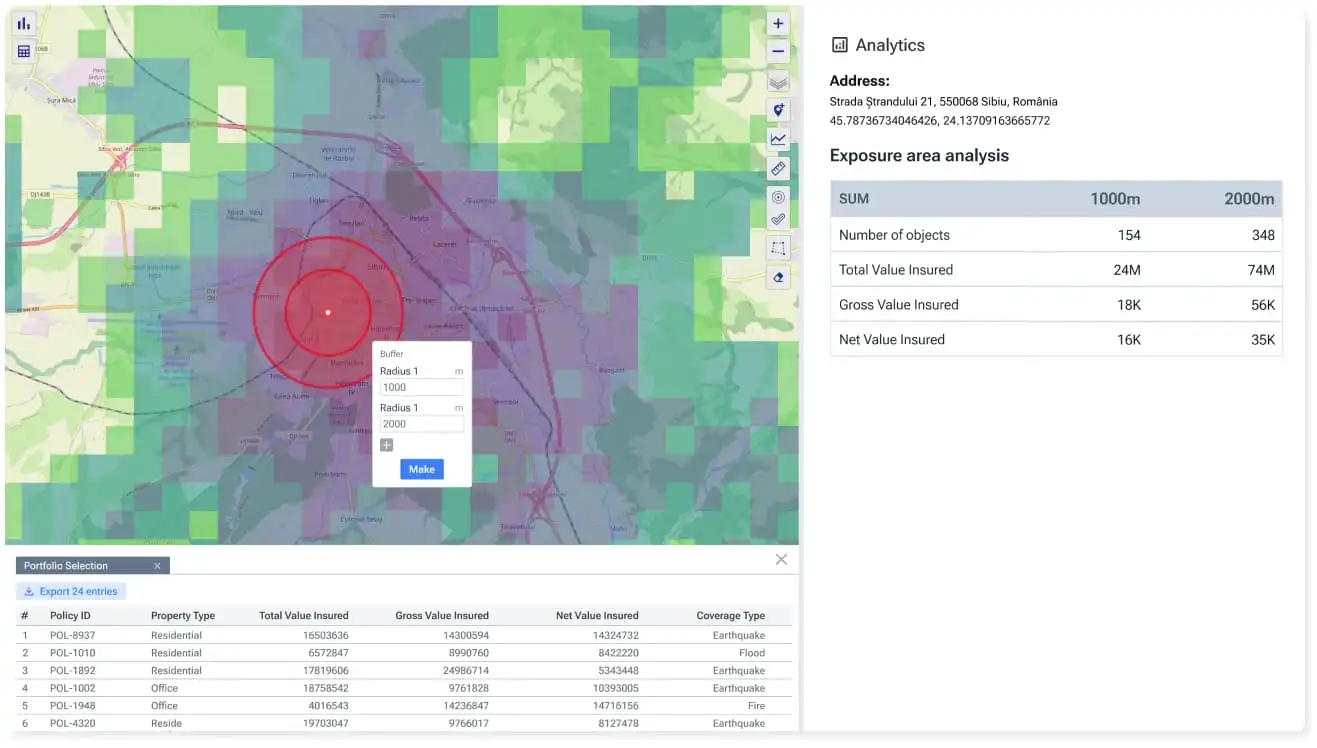Viewport: 1317px width, 748px height.
Task: Click Total Value Insured row in analytics
Action: (1056, 269)
